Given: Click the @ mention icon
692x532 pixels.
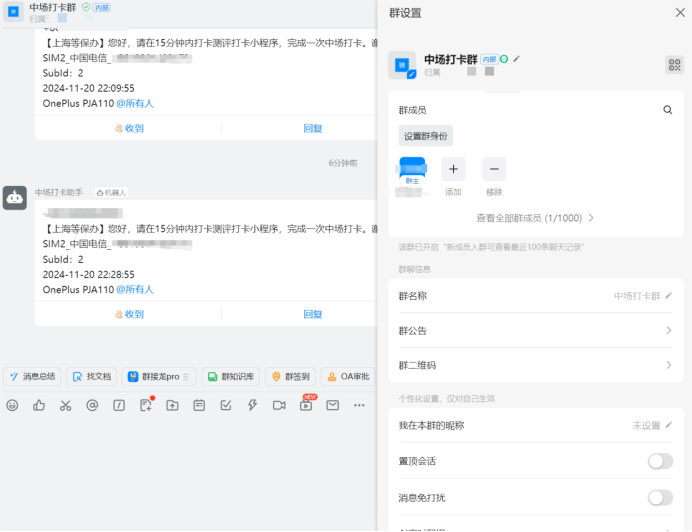Looking at the screenshot, I should click(92, 405).
